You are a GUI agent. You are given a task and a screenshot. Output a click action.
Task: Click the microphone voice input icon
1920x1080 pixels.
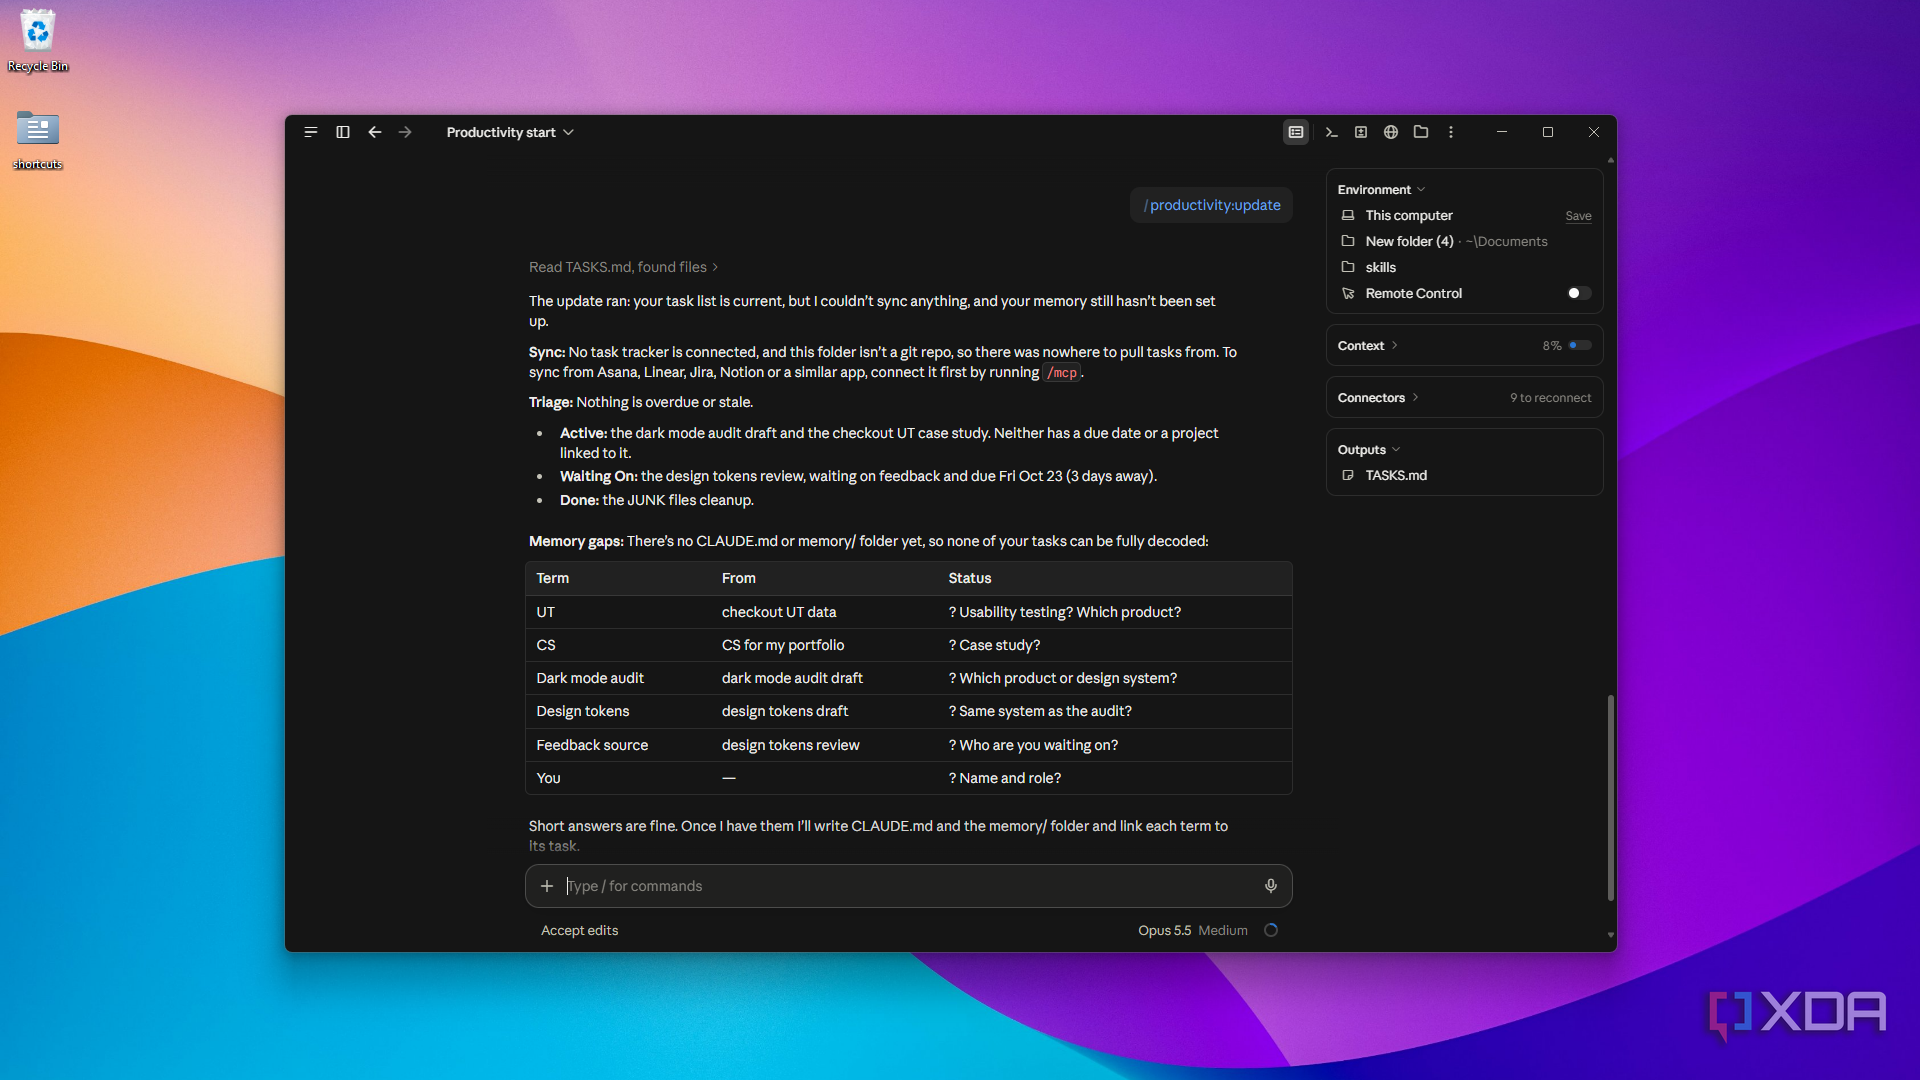point(1271,886)
